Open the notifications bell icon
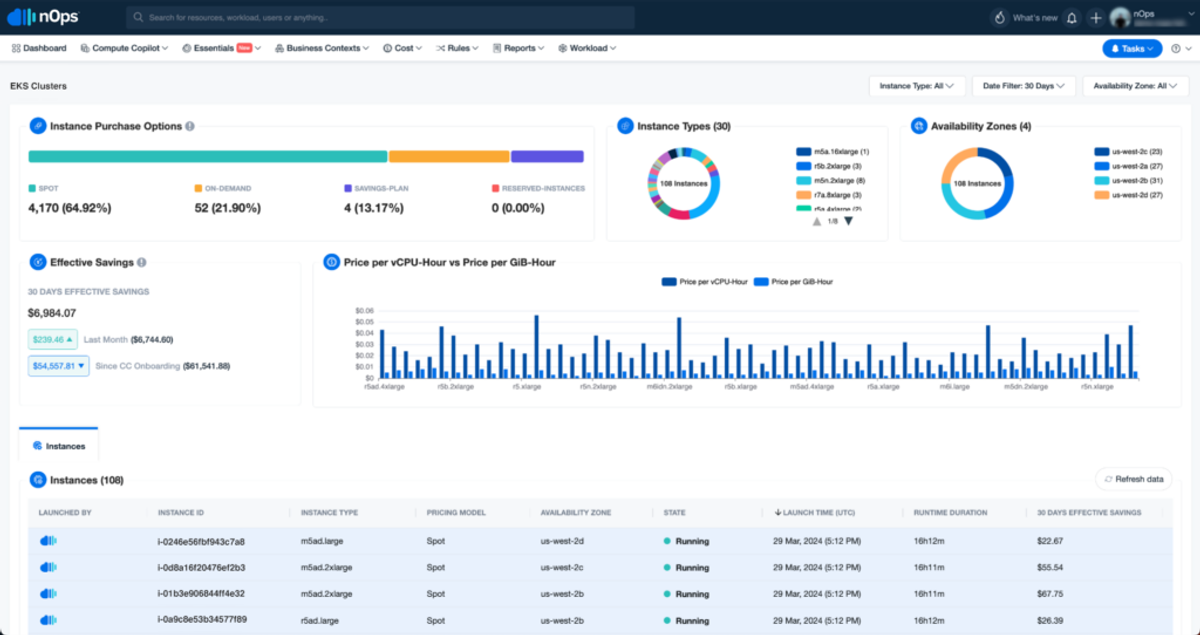Screen dimensions: 1200x635 1072,18
